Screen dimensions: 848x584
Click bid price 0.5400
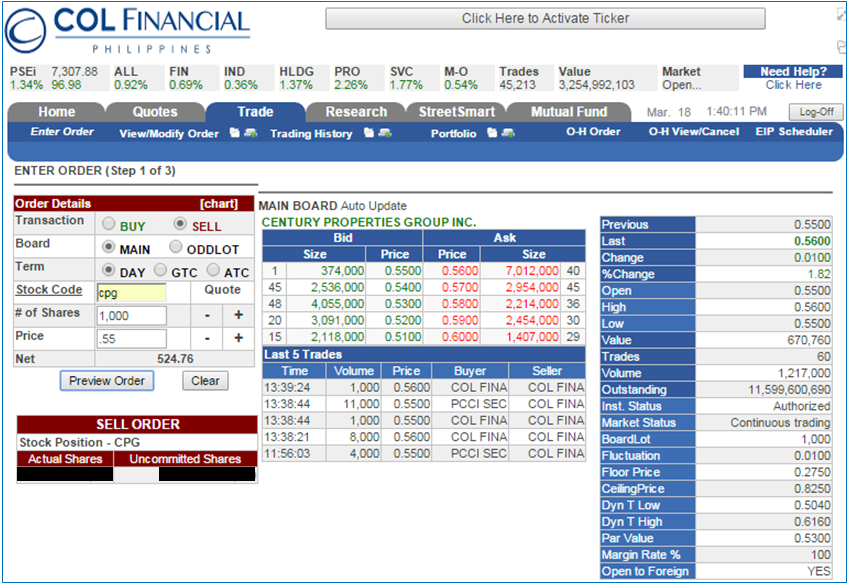tap(402, 287)
